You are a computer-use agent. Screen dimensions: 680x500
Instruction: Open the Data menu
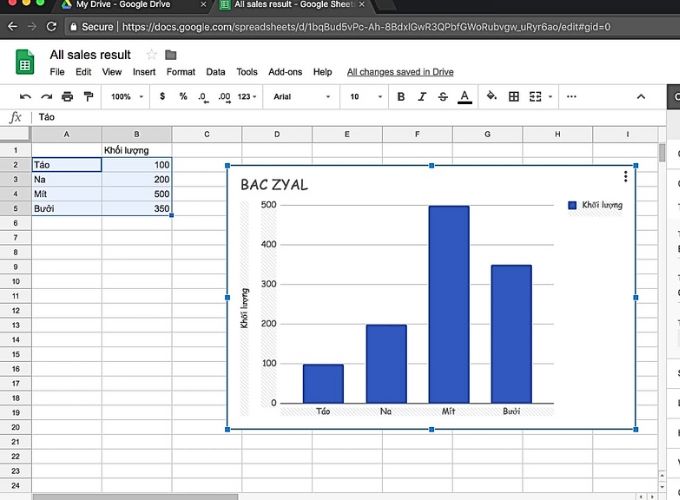216,72
